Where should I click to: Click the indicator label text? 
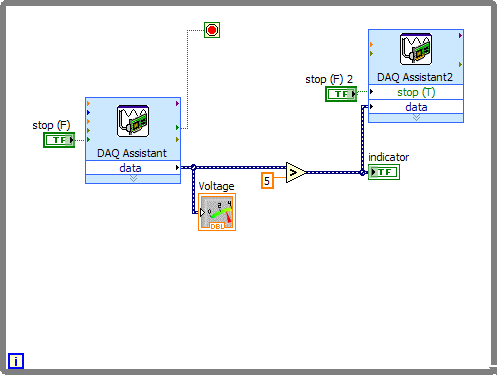point(388,157)
